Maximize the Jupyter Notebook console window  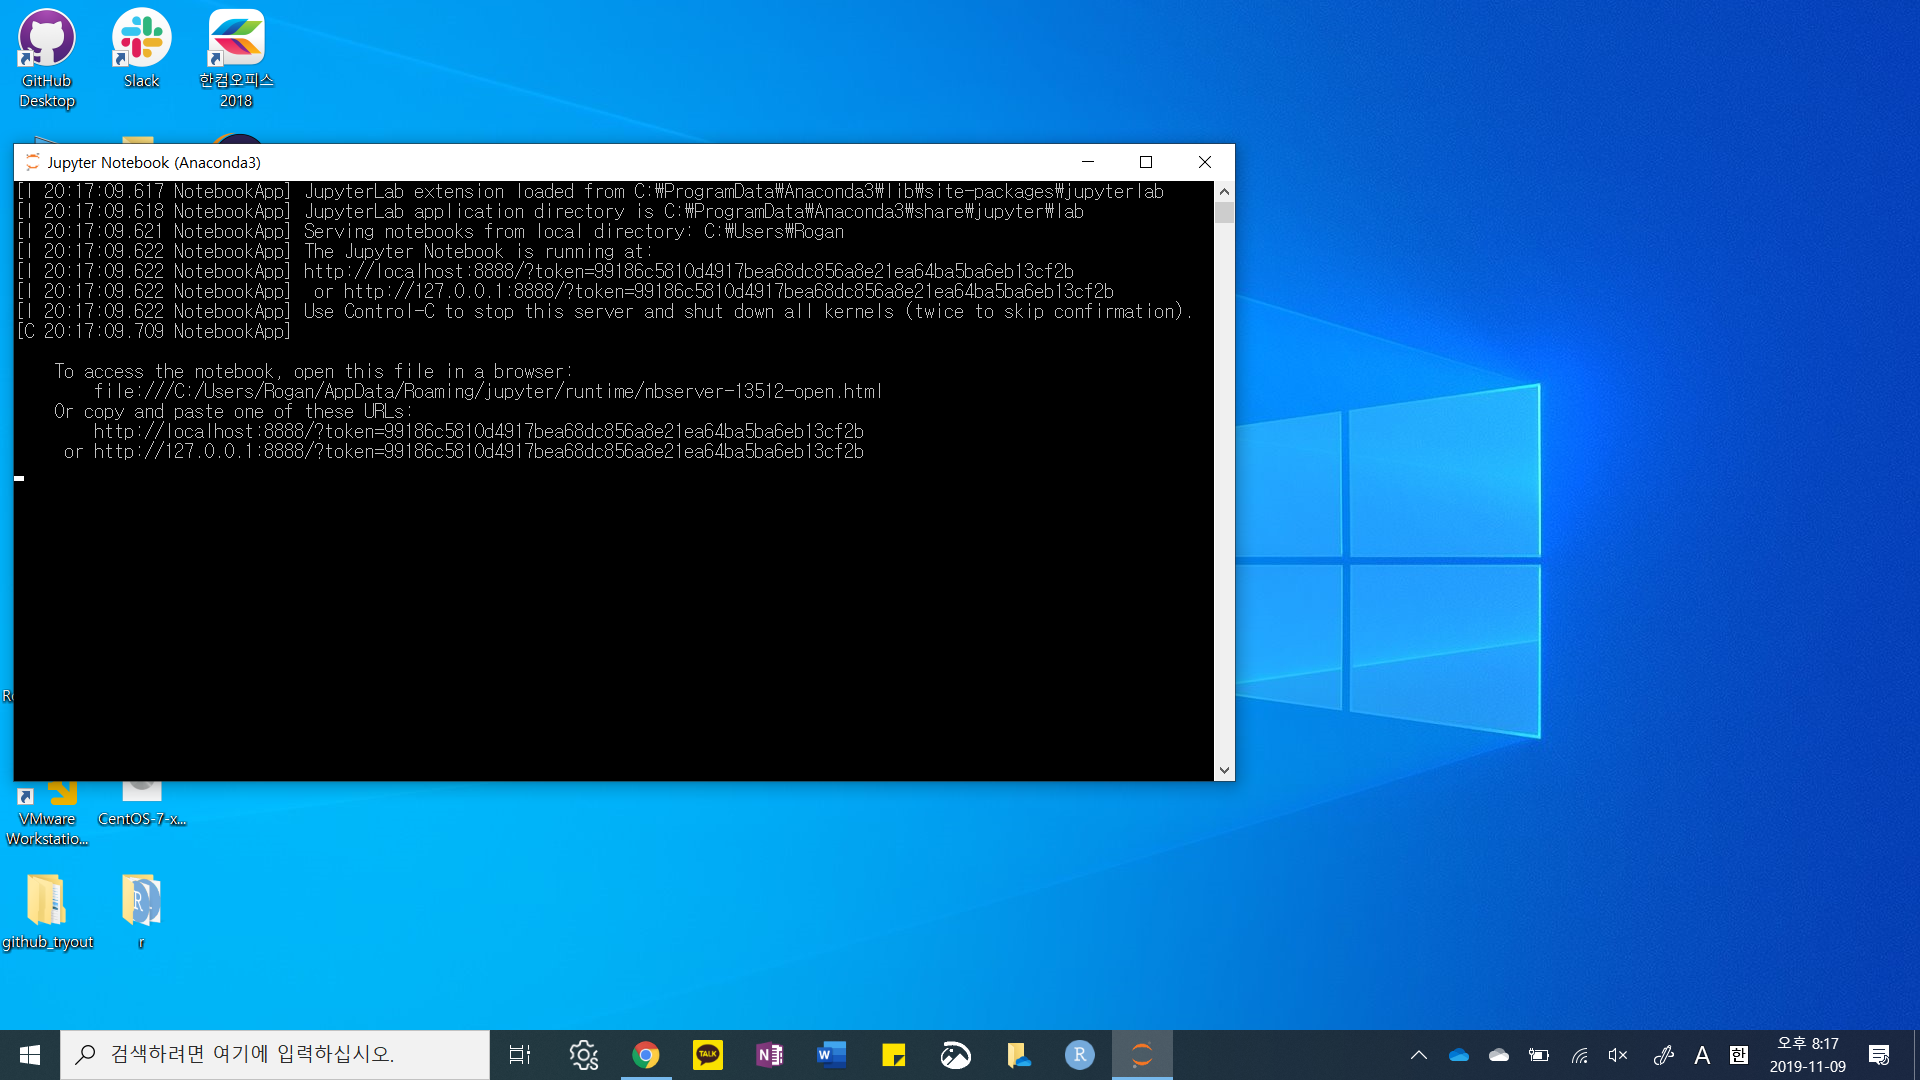tap(1146, 162)
